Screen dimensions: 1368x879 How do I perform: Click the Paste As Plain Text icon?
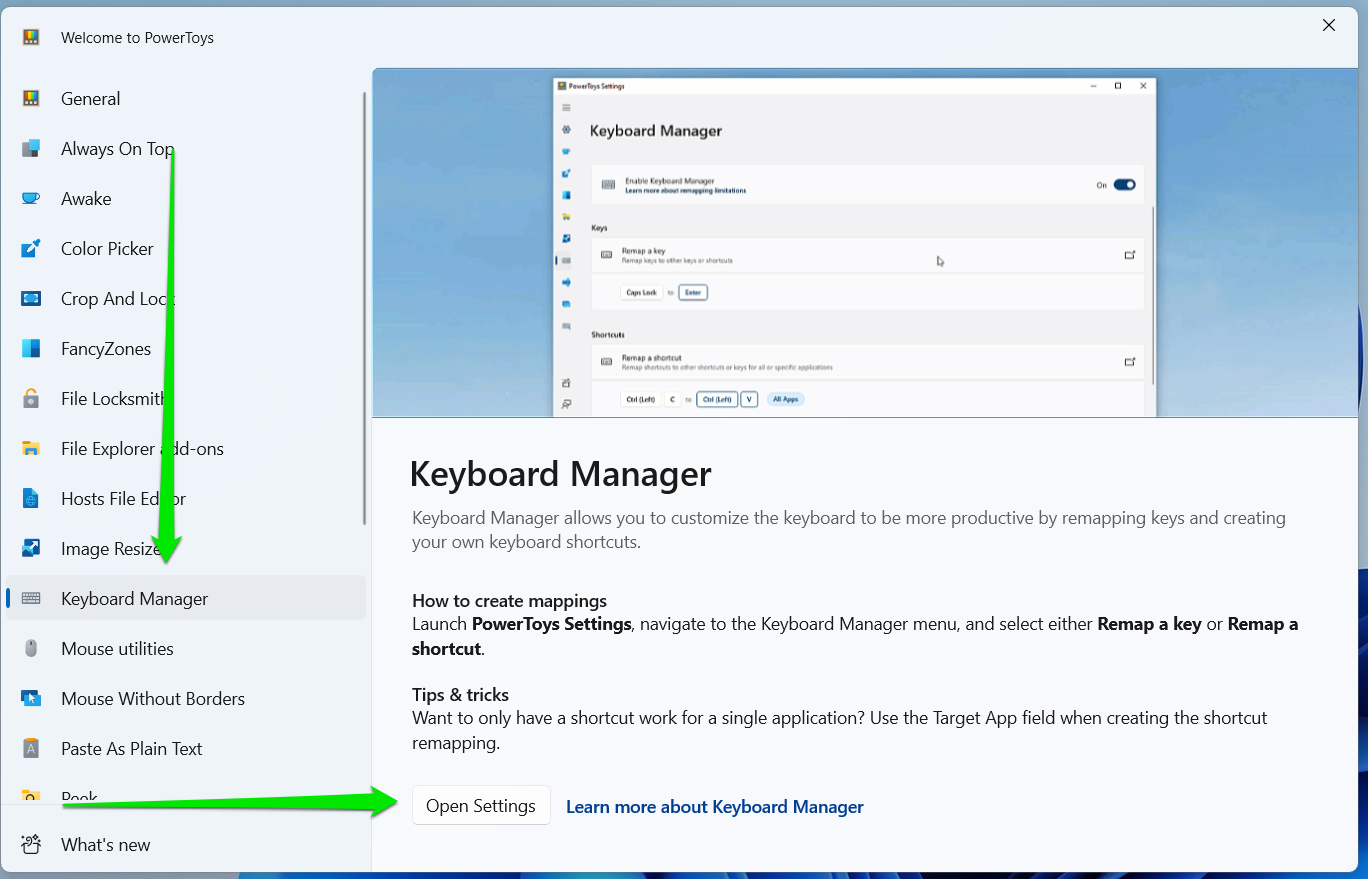(x=31, y=748)
